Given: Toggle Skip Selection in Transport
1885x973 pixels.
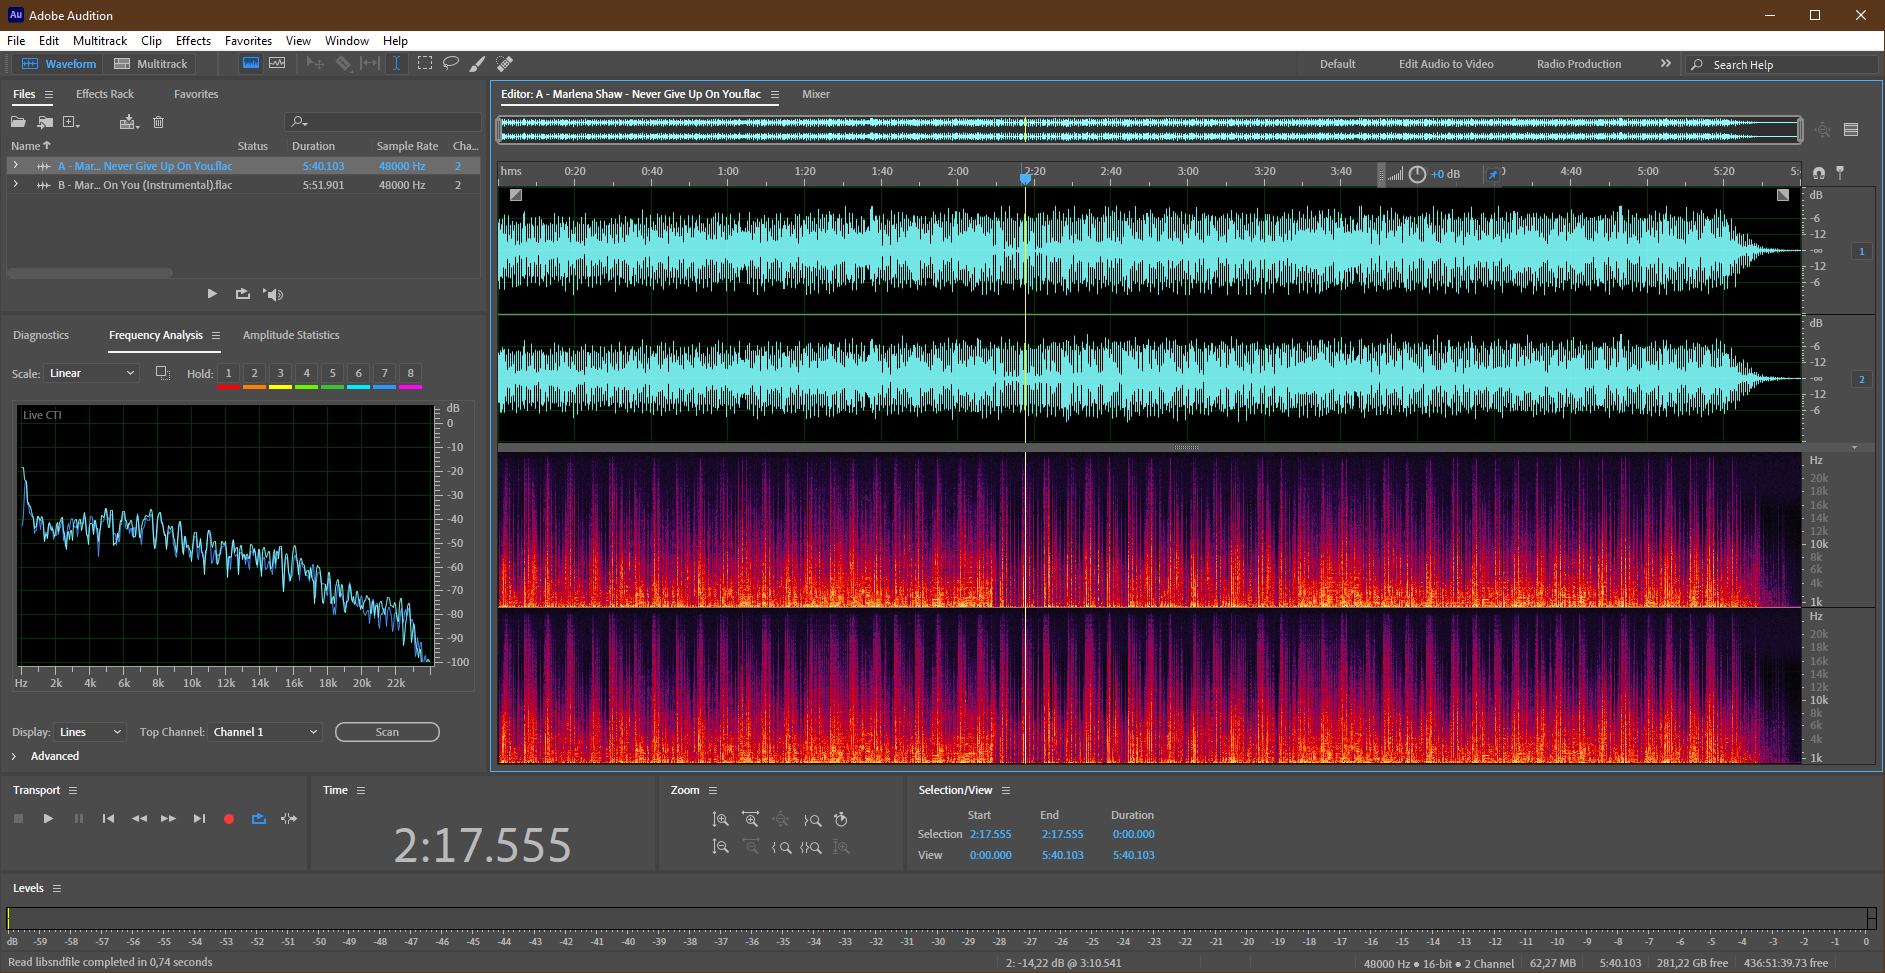Looking at the screenshot, I should click(x=289, y=819).
